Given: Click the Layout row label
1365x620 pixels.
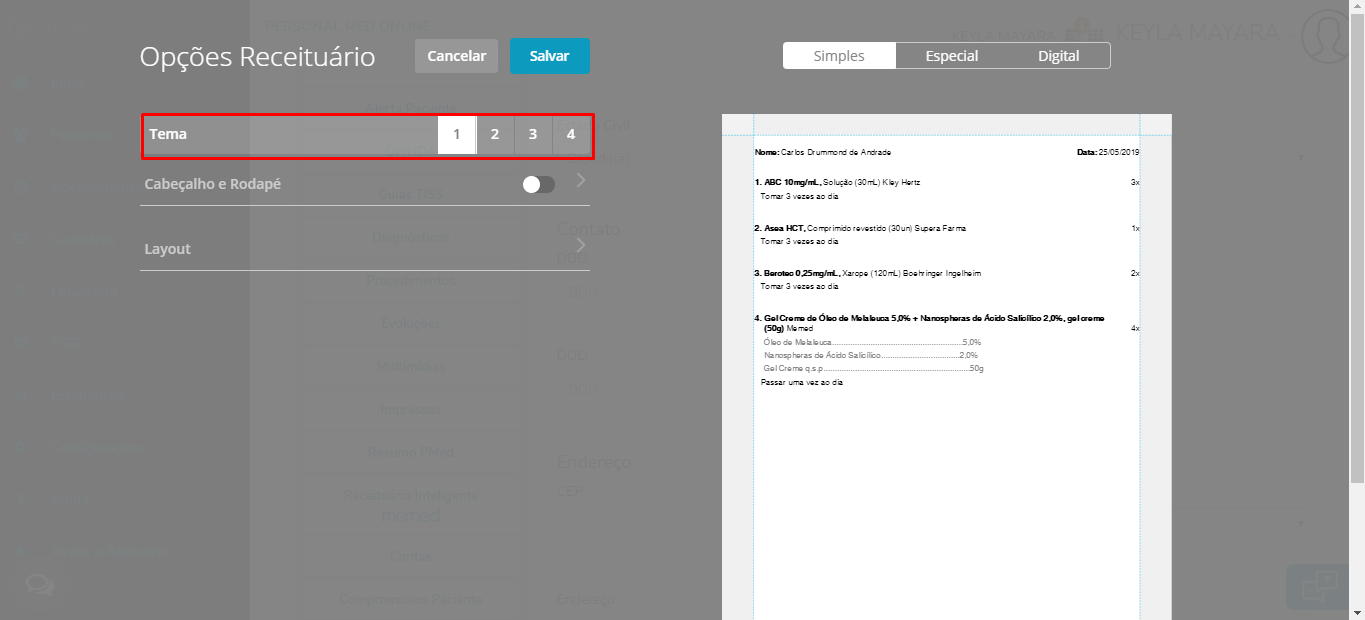Looking at the screenshot, I should [167, 249].
